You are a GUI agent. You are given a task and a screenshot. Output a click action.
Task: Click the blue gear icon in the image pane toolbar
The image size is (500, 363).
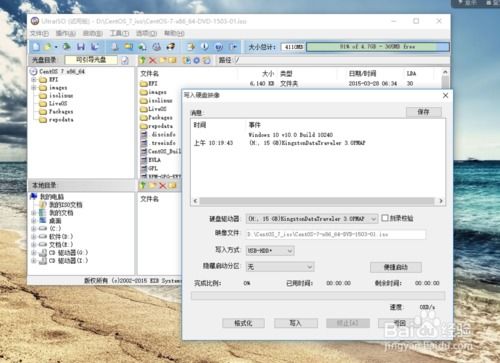[x=197, y=60]
